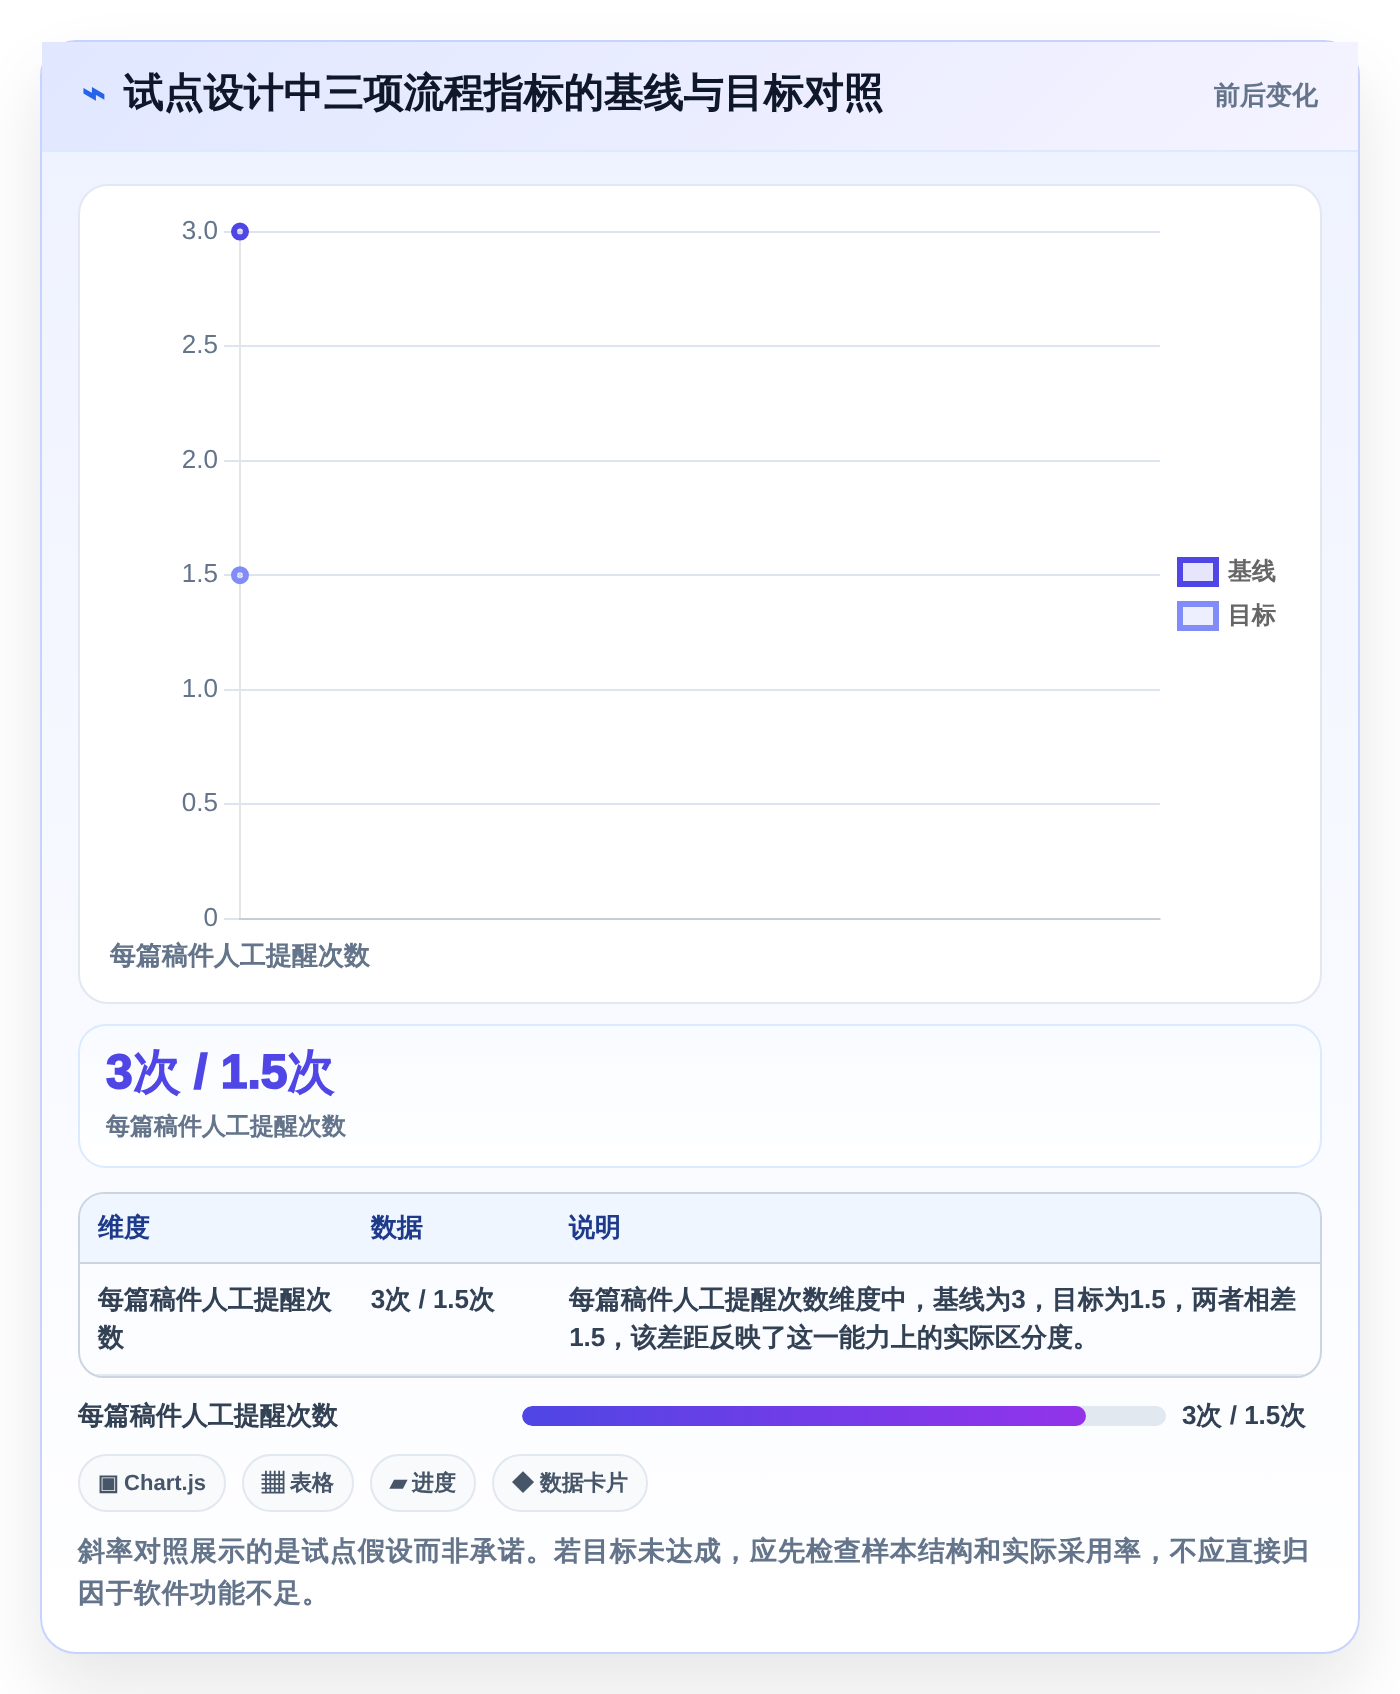Select the target data point at 1.5

pos(240,575)
